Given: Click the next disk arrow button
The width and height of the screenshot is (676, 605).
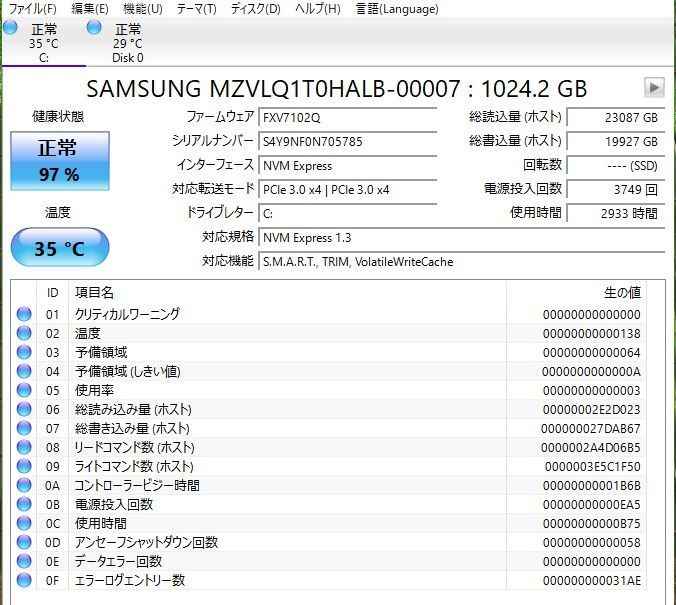Looking at the screenshot, I should (654, 88).
